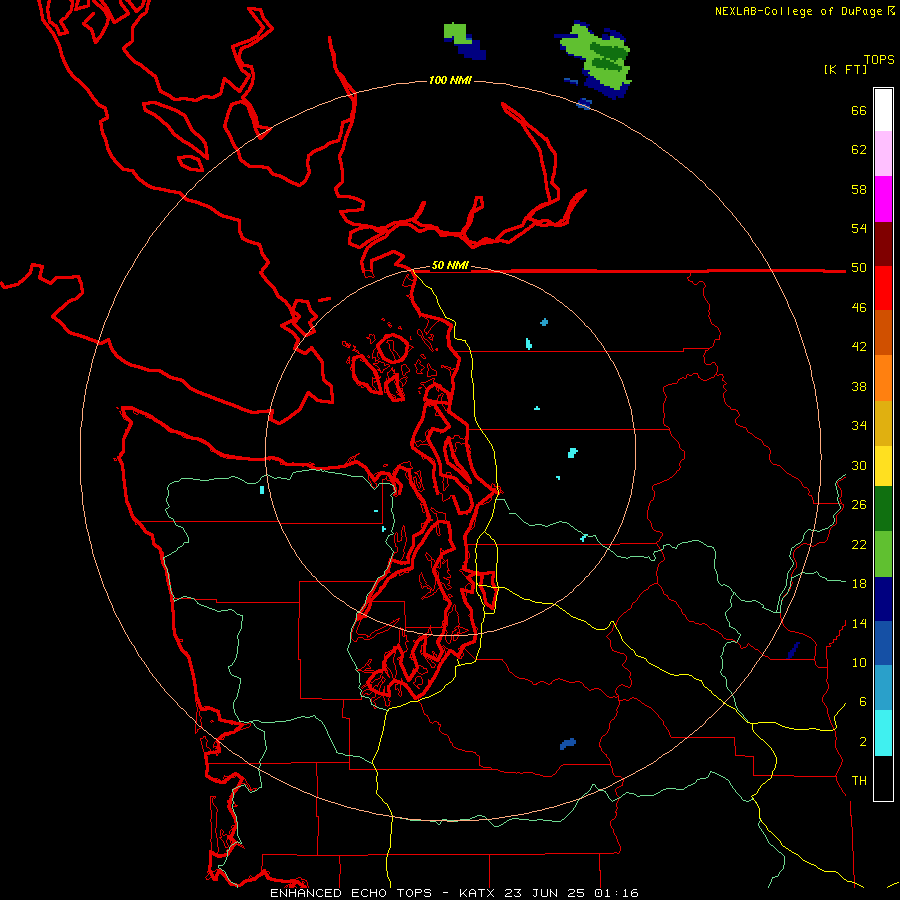The width and height of the screenshot is (900, 900).
Task: Click legend value "58"
Action: 859,189
